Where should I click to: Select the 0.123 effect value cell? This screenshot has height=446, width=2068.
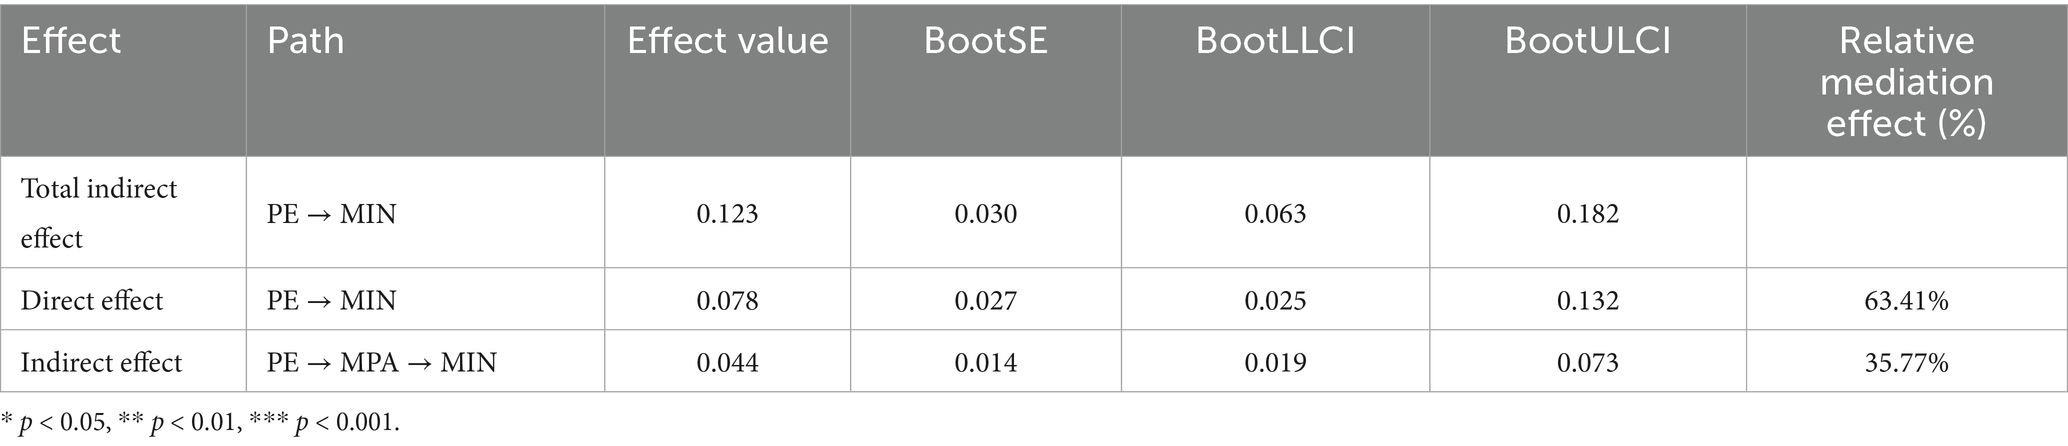click(727, 213)
